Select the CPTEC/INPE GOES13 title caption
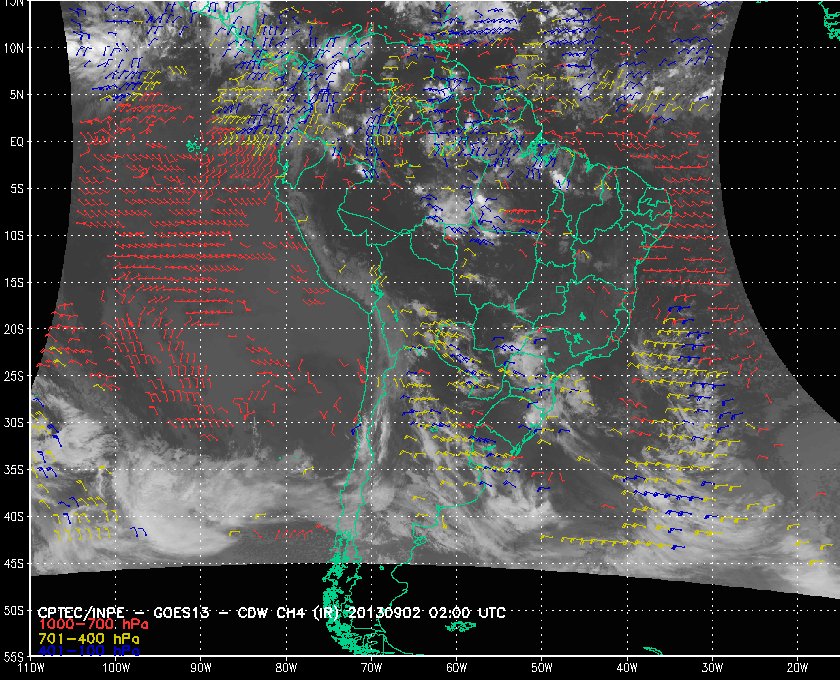840x680 pixels. (272, 612)
